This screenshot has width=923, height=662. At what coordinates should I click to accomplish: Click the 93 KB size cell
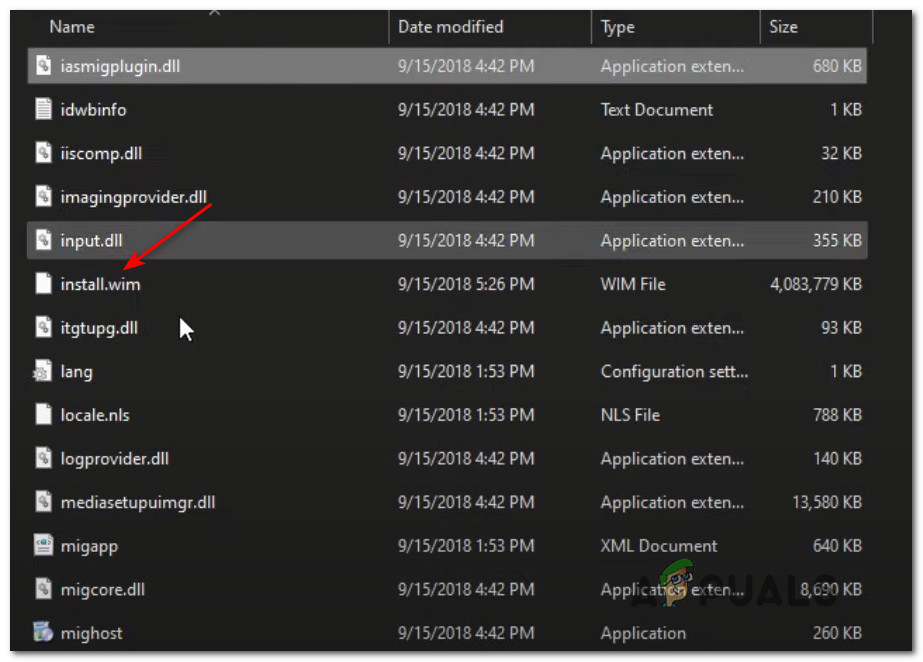[841, 327]
